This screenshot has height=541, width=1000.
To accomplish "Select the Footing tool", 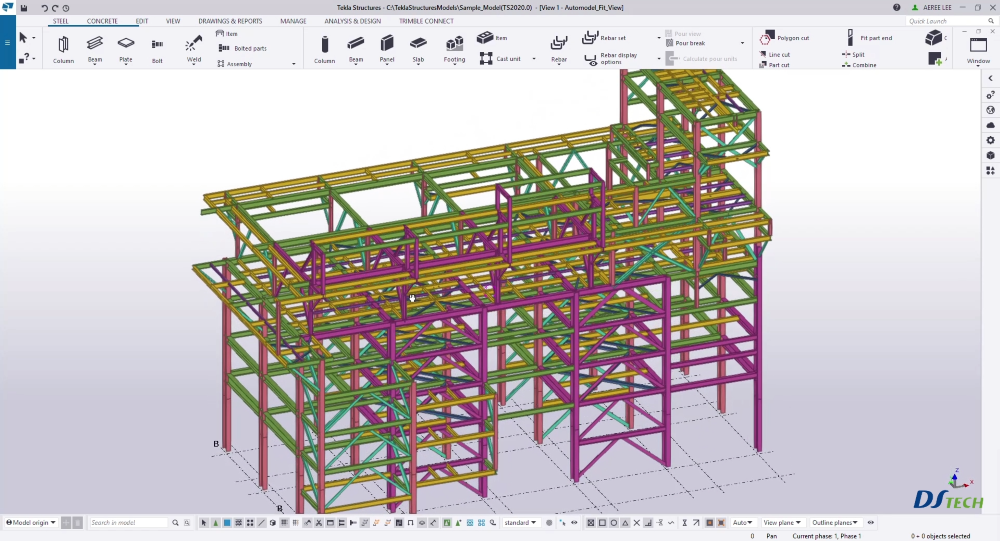I will [x=454, y=49].
